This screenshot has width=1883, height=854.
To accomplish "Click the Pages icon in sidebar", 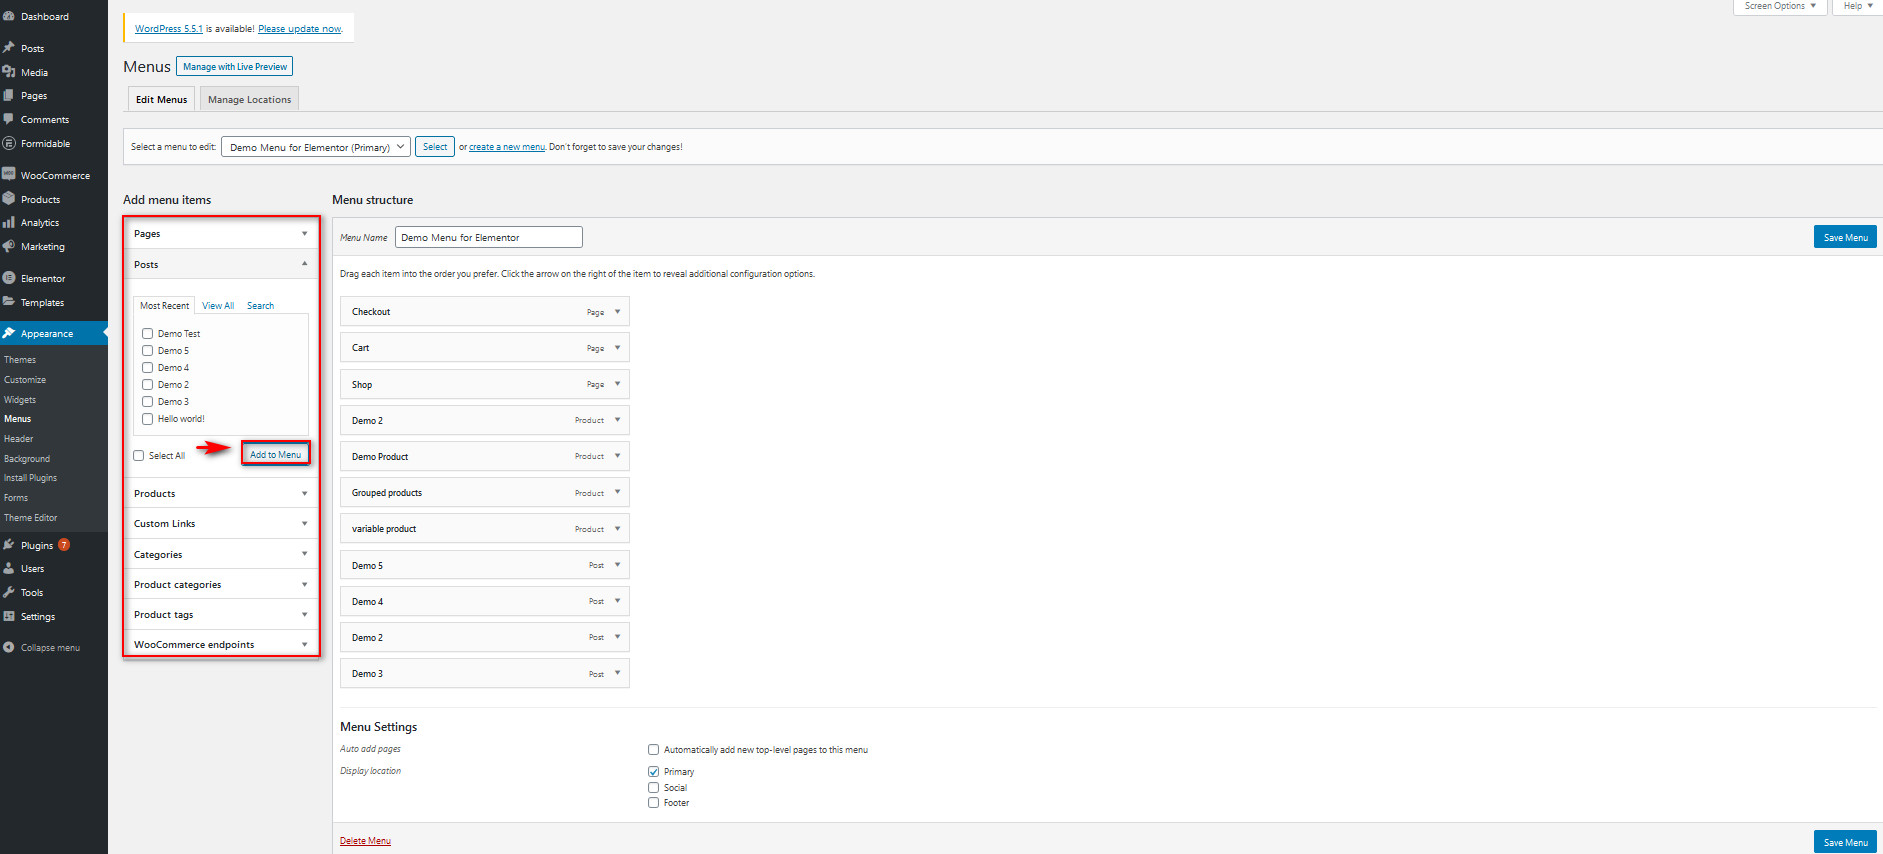I will click(x=9, y=95).
